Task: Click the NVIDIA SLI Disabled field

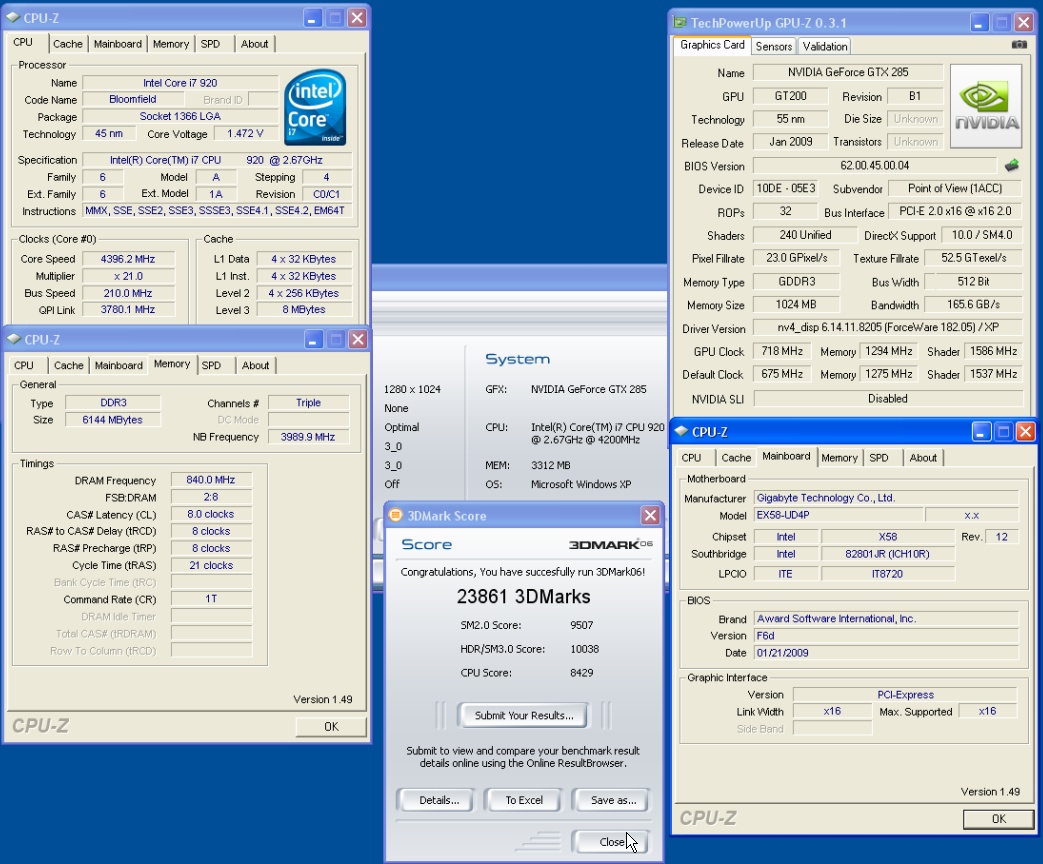Action: tap(887, 398)
